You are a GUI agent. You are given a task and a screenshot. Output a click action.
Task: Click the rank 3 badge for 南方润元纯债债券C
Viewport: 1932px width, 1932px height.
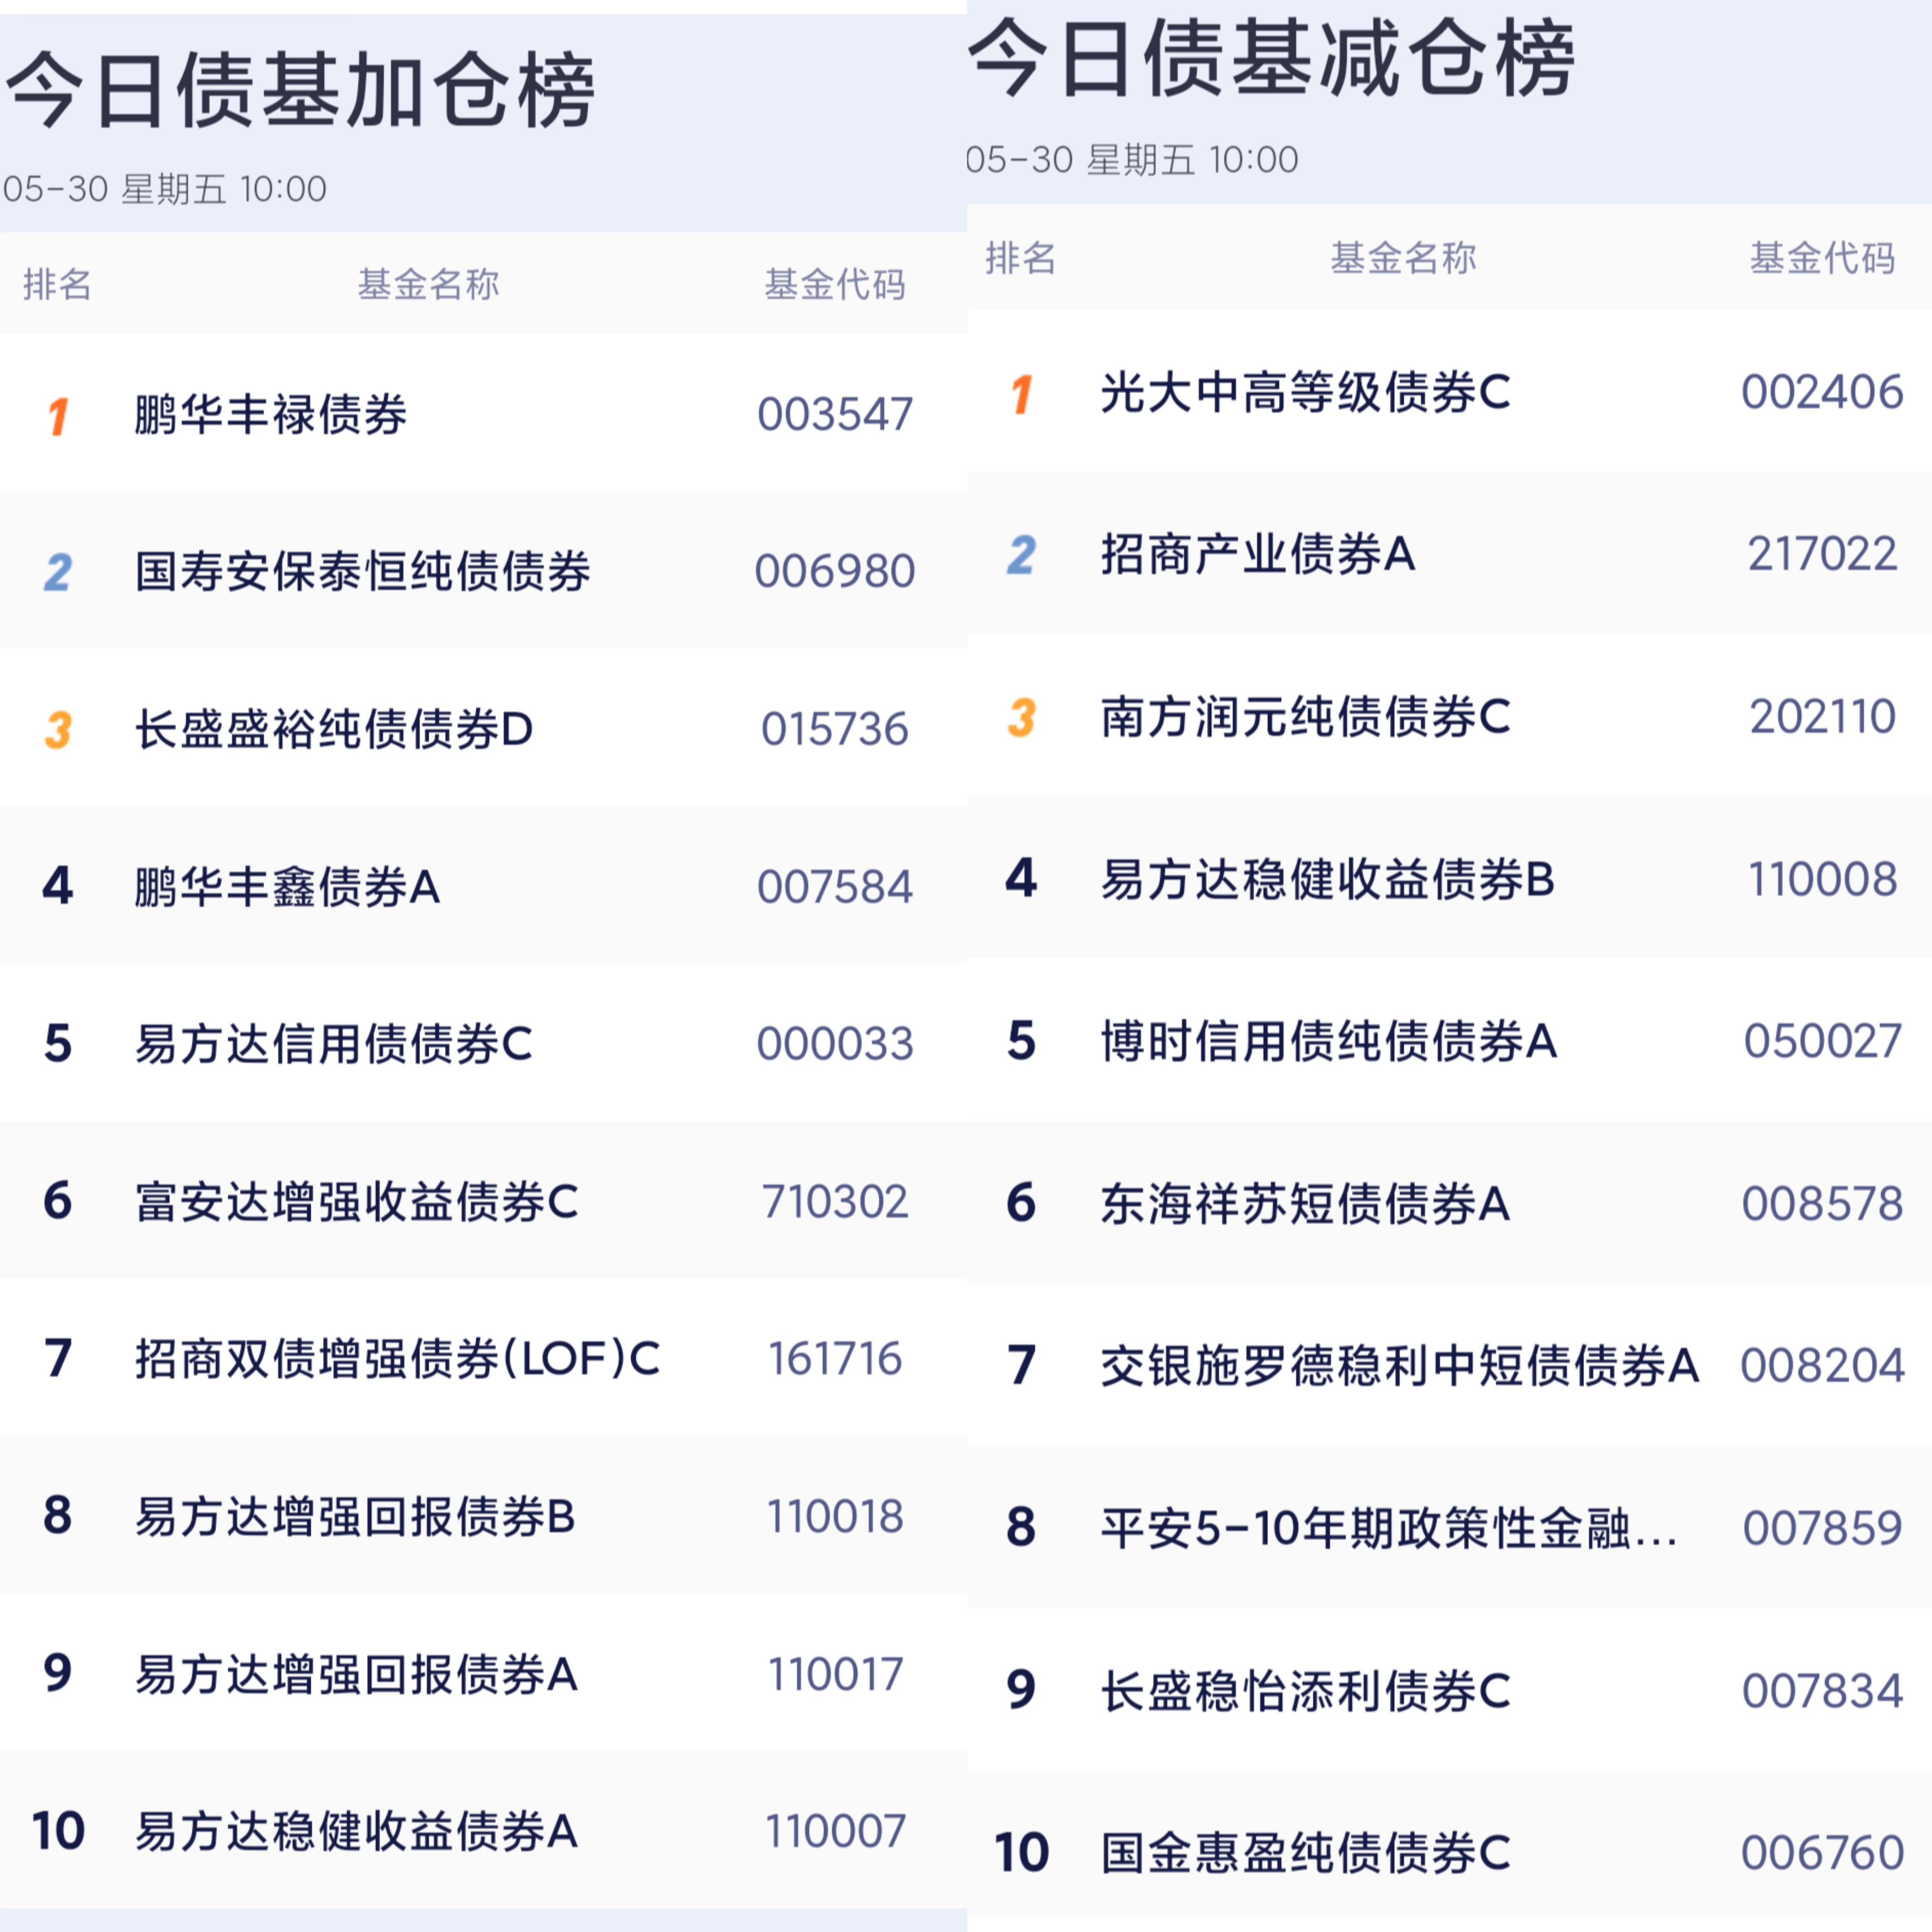(1021, 717)
